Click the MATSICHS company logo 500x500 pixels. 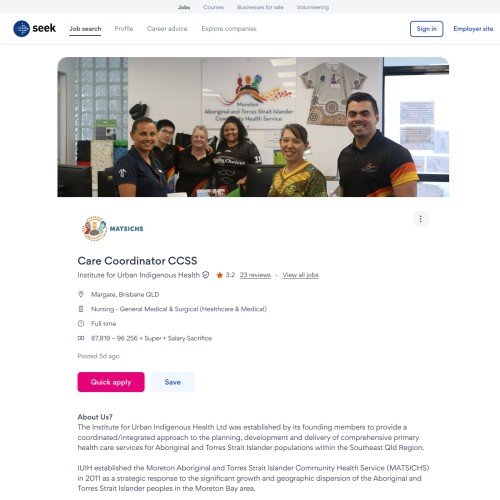113,228
